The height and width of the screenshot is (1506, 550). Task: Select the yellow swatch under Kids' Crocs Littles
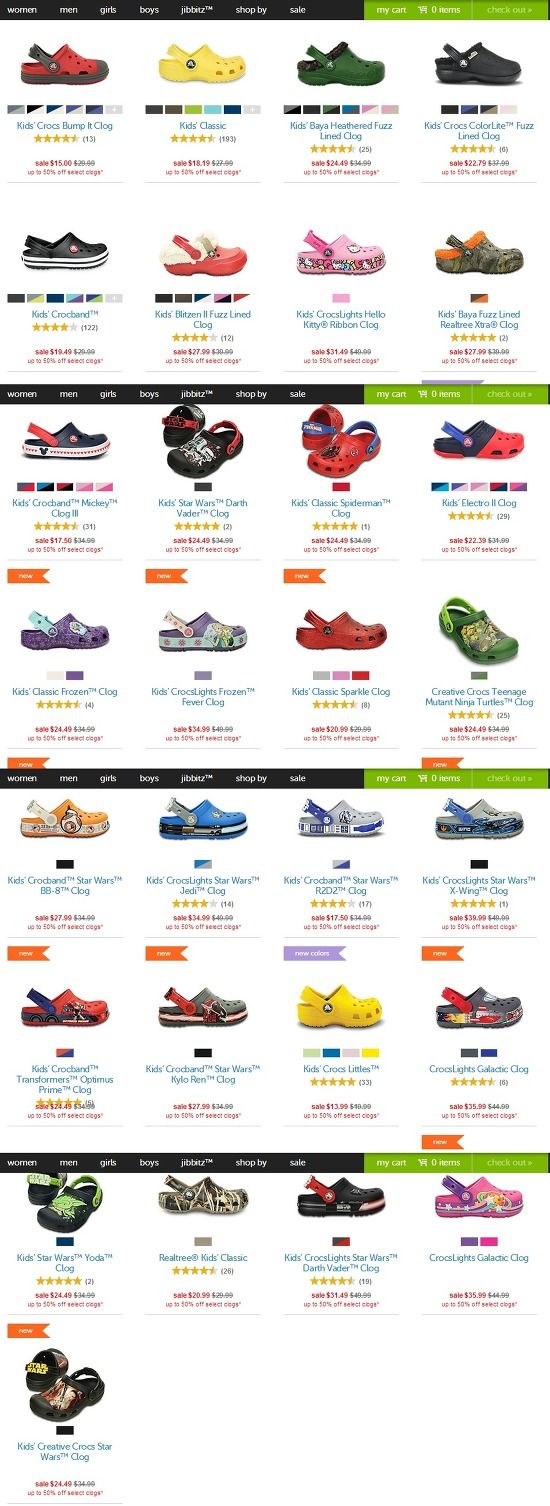coord(370,1053)
